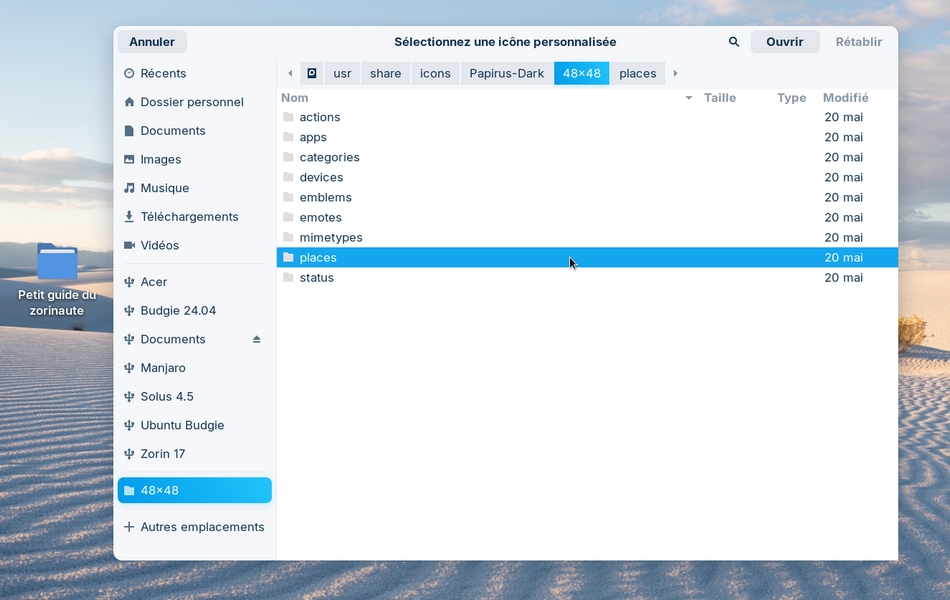
Task: Sort the list by Modifié column
Action: 845,98
